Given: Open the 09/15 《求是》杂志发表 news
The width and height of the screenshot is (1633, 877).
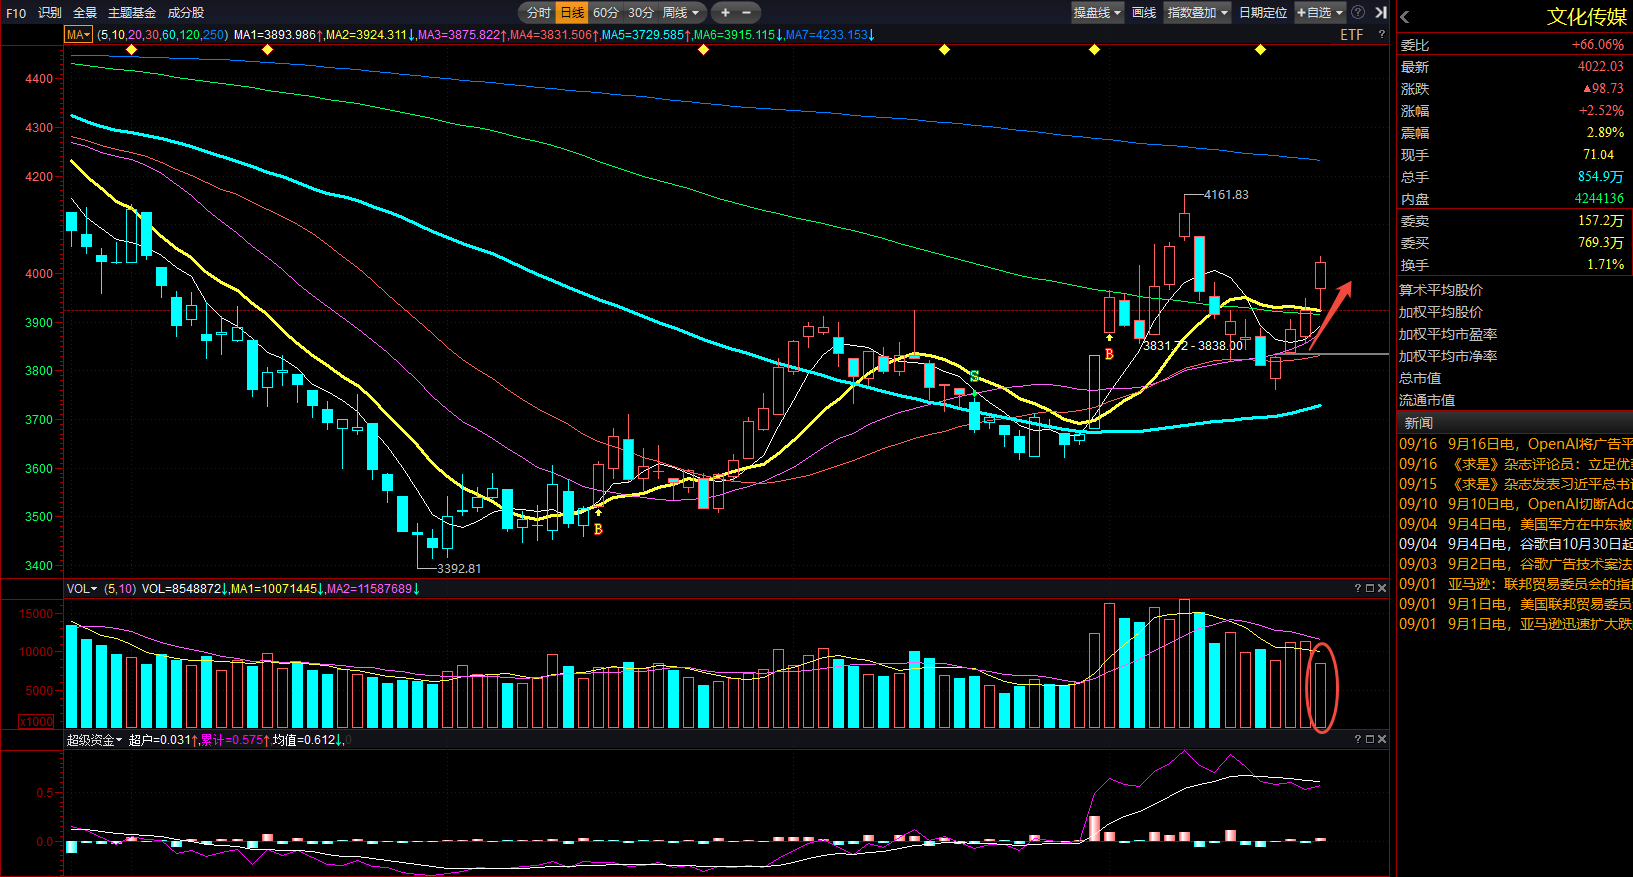Looking at the screenshot, I should 1515,484.
